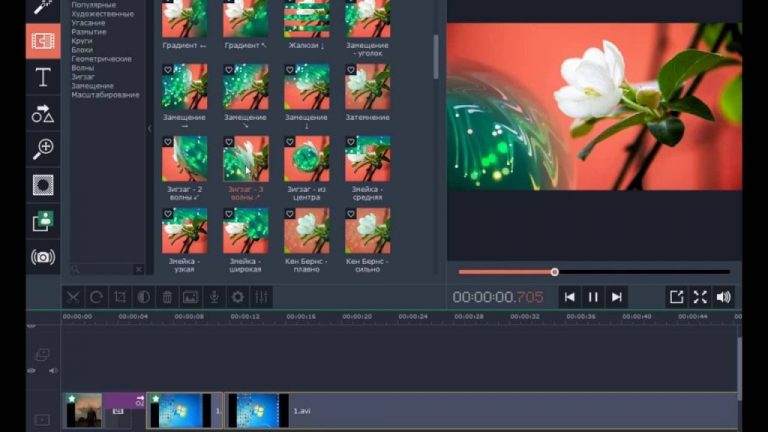This screenshot has width=768, height=432.
Task: Select the first sunset clip on timeline
Action: 84,410
